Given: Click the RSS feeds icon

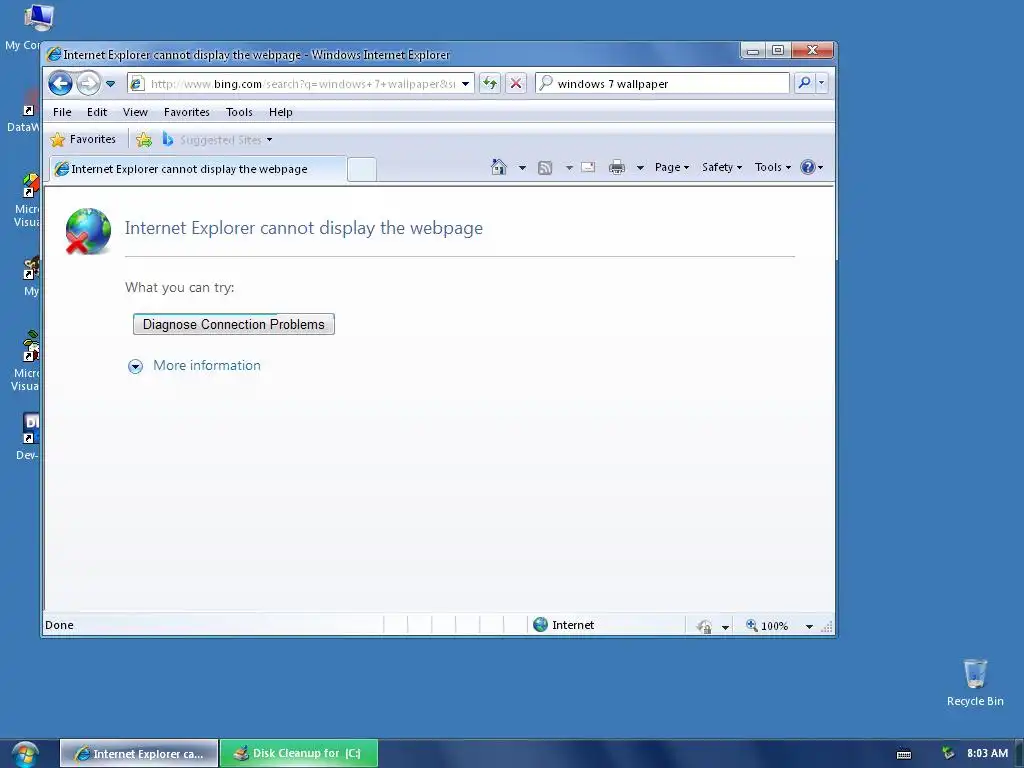Looking at the screenshot, I should [x=545, y=168].
